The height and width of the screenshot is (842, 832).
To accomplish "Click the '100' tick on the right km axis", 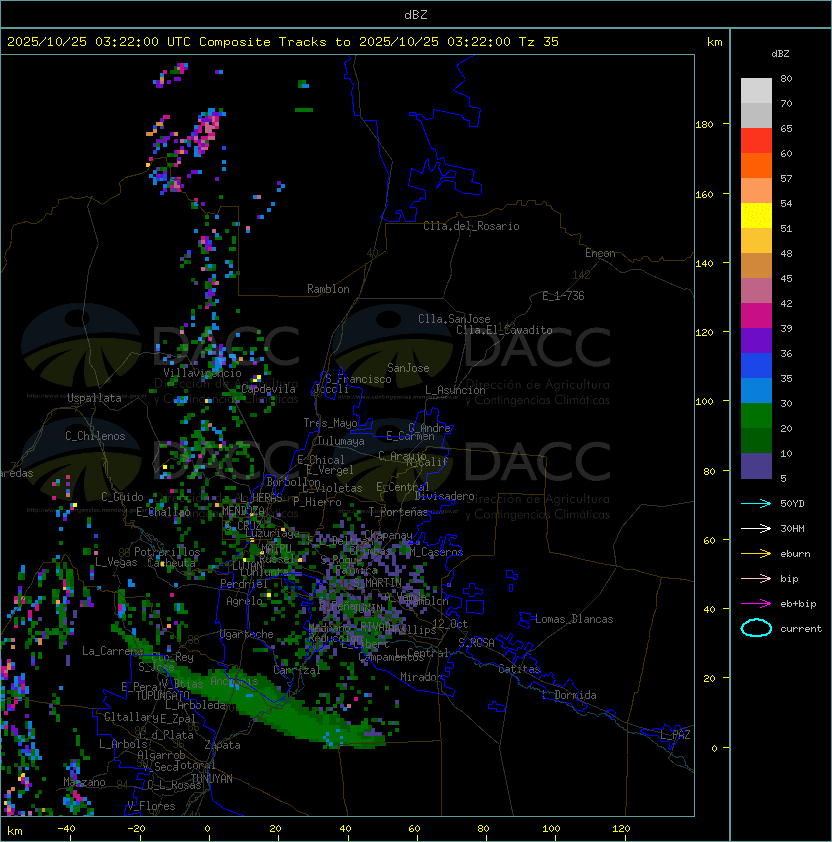I will click(x=704, y=402).
